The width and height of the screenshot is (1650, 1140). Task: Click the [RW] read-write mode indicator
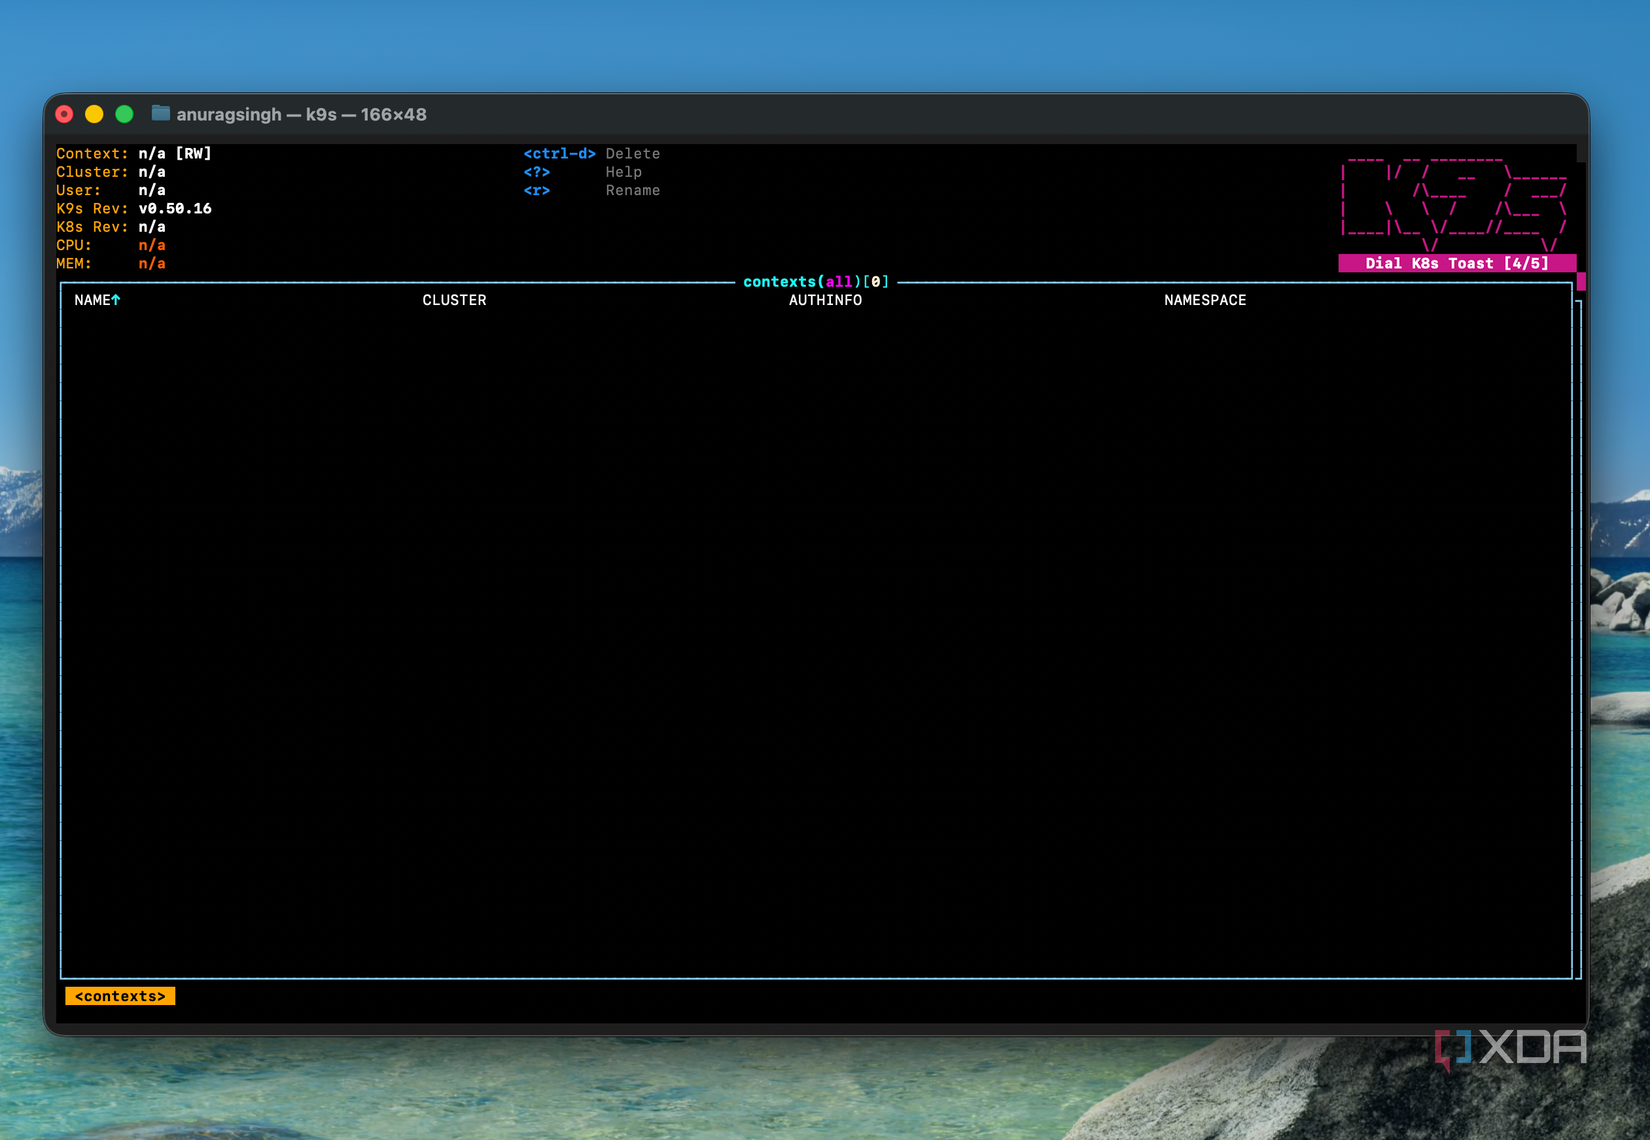(x=192, y=153)
